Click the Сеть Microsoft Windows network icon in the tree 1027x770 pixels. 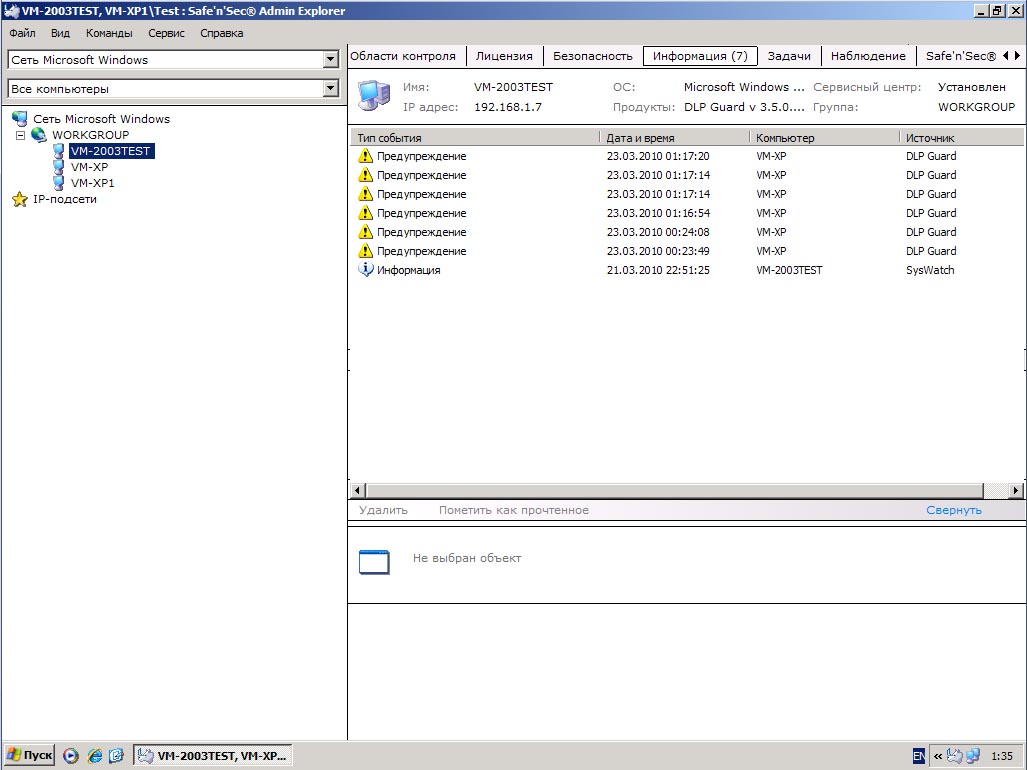coord(20,119)
